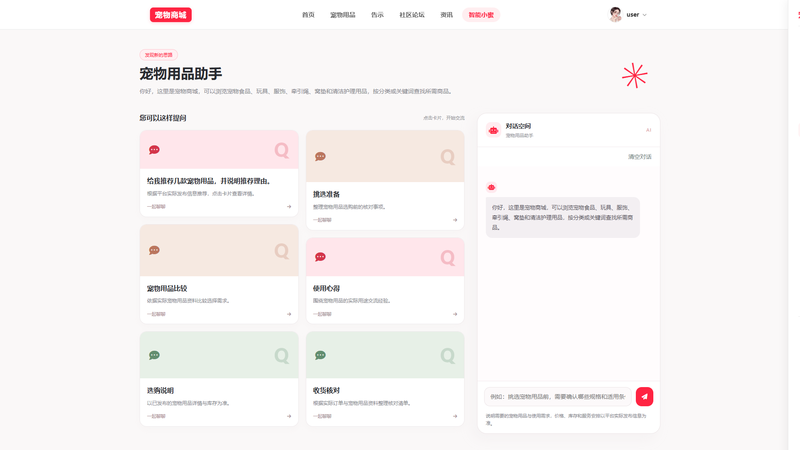Click the AI label in chat header
This screenshot has height=450, width=800.
coord(648,130)
